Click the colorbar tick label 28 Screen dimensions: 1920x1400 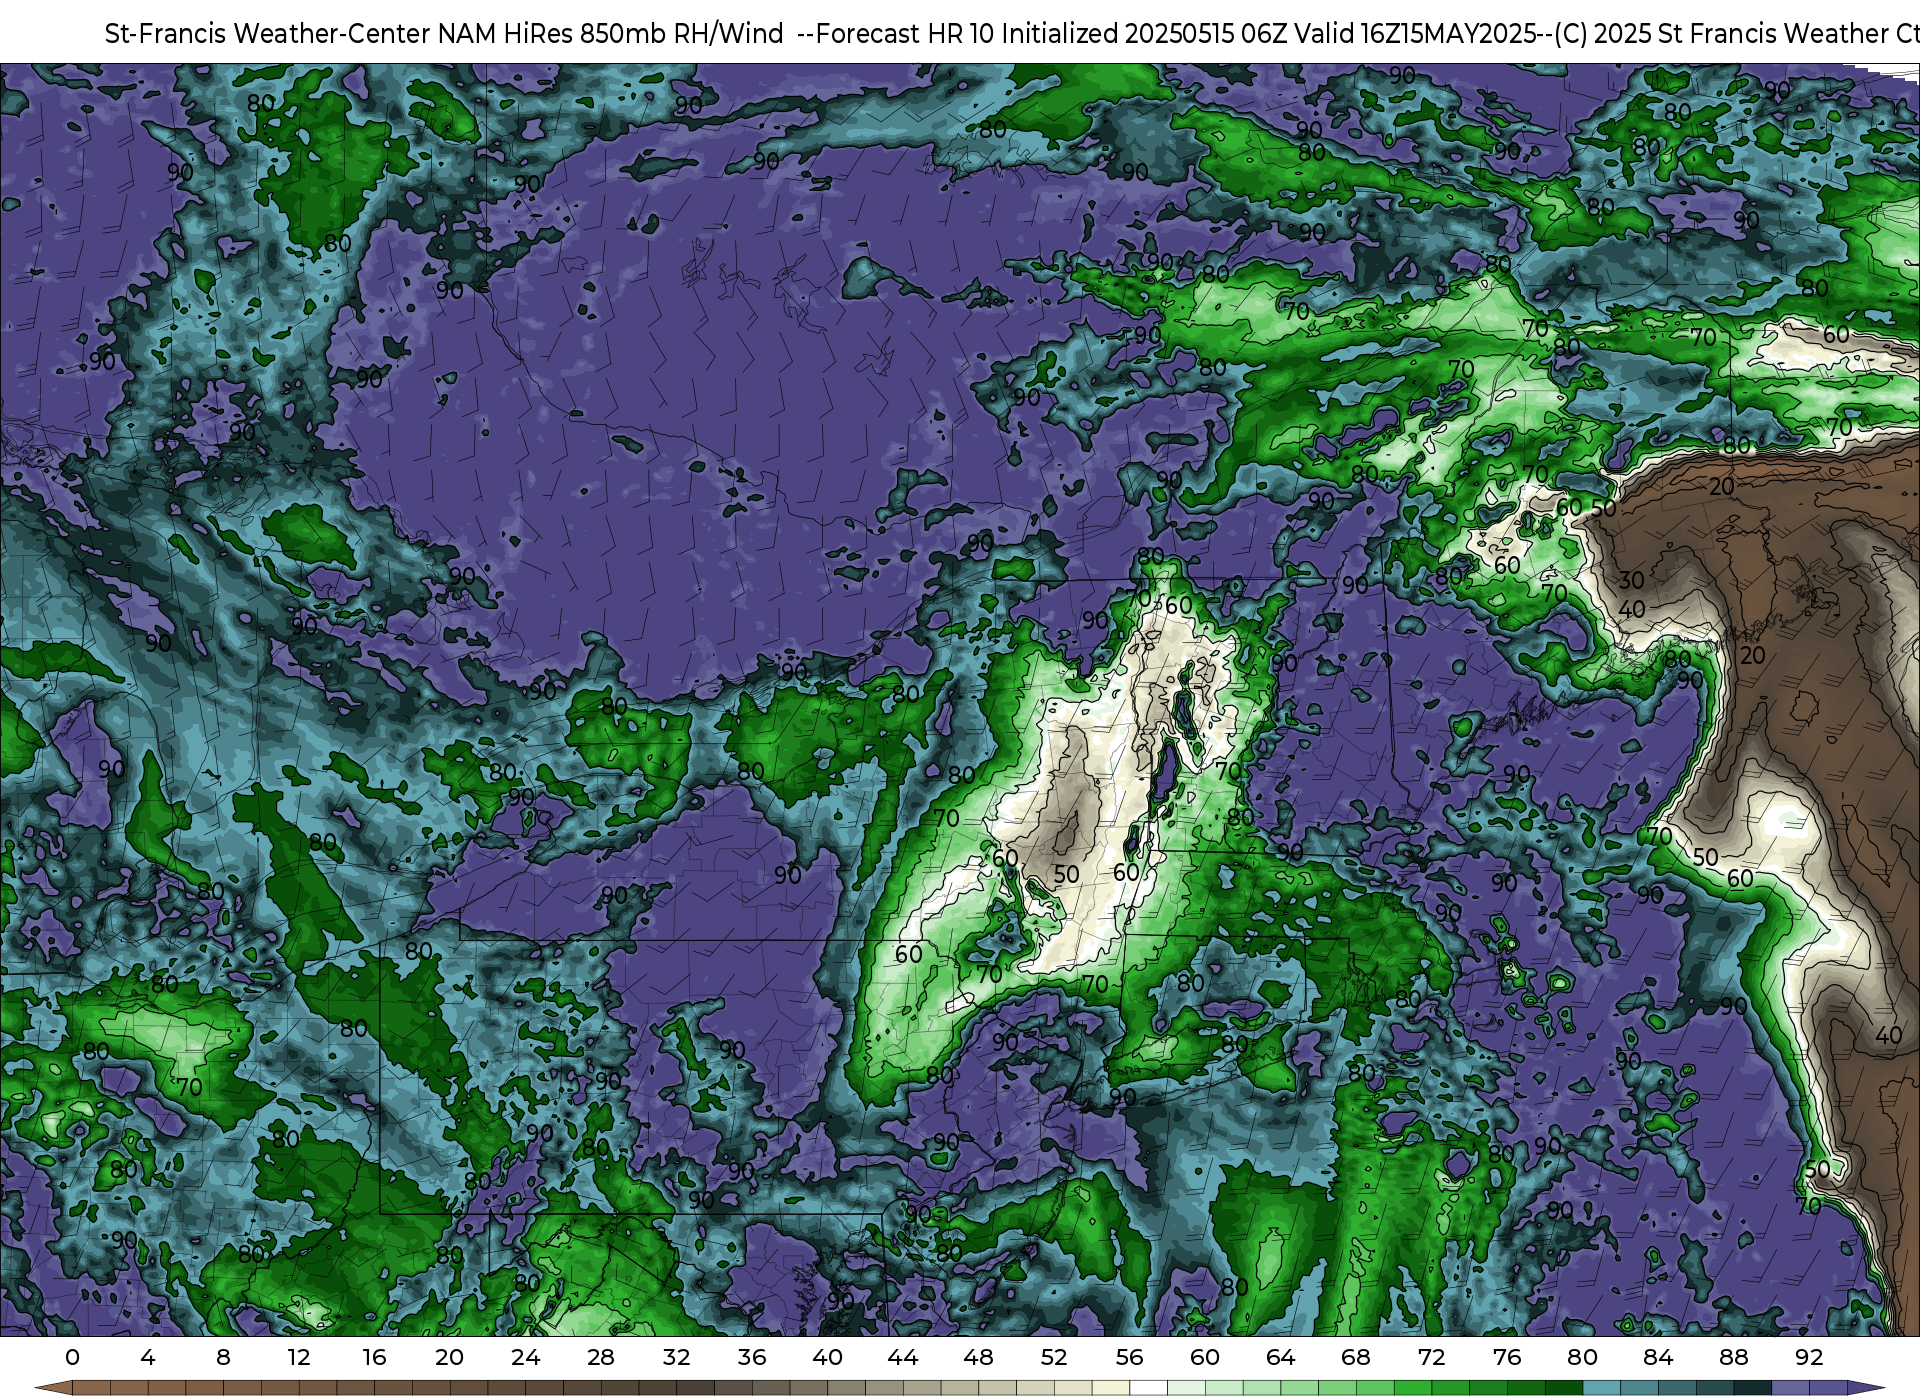click(x=601, y=1357)
